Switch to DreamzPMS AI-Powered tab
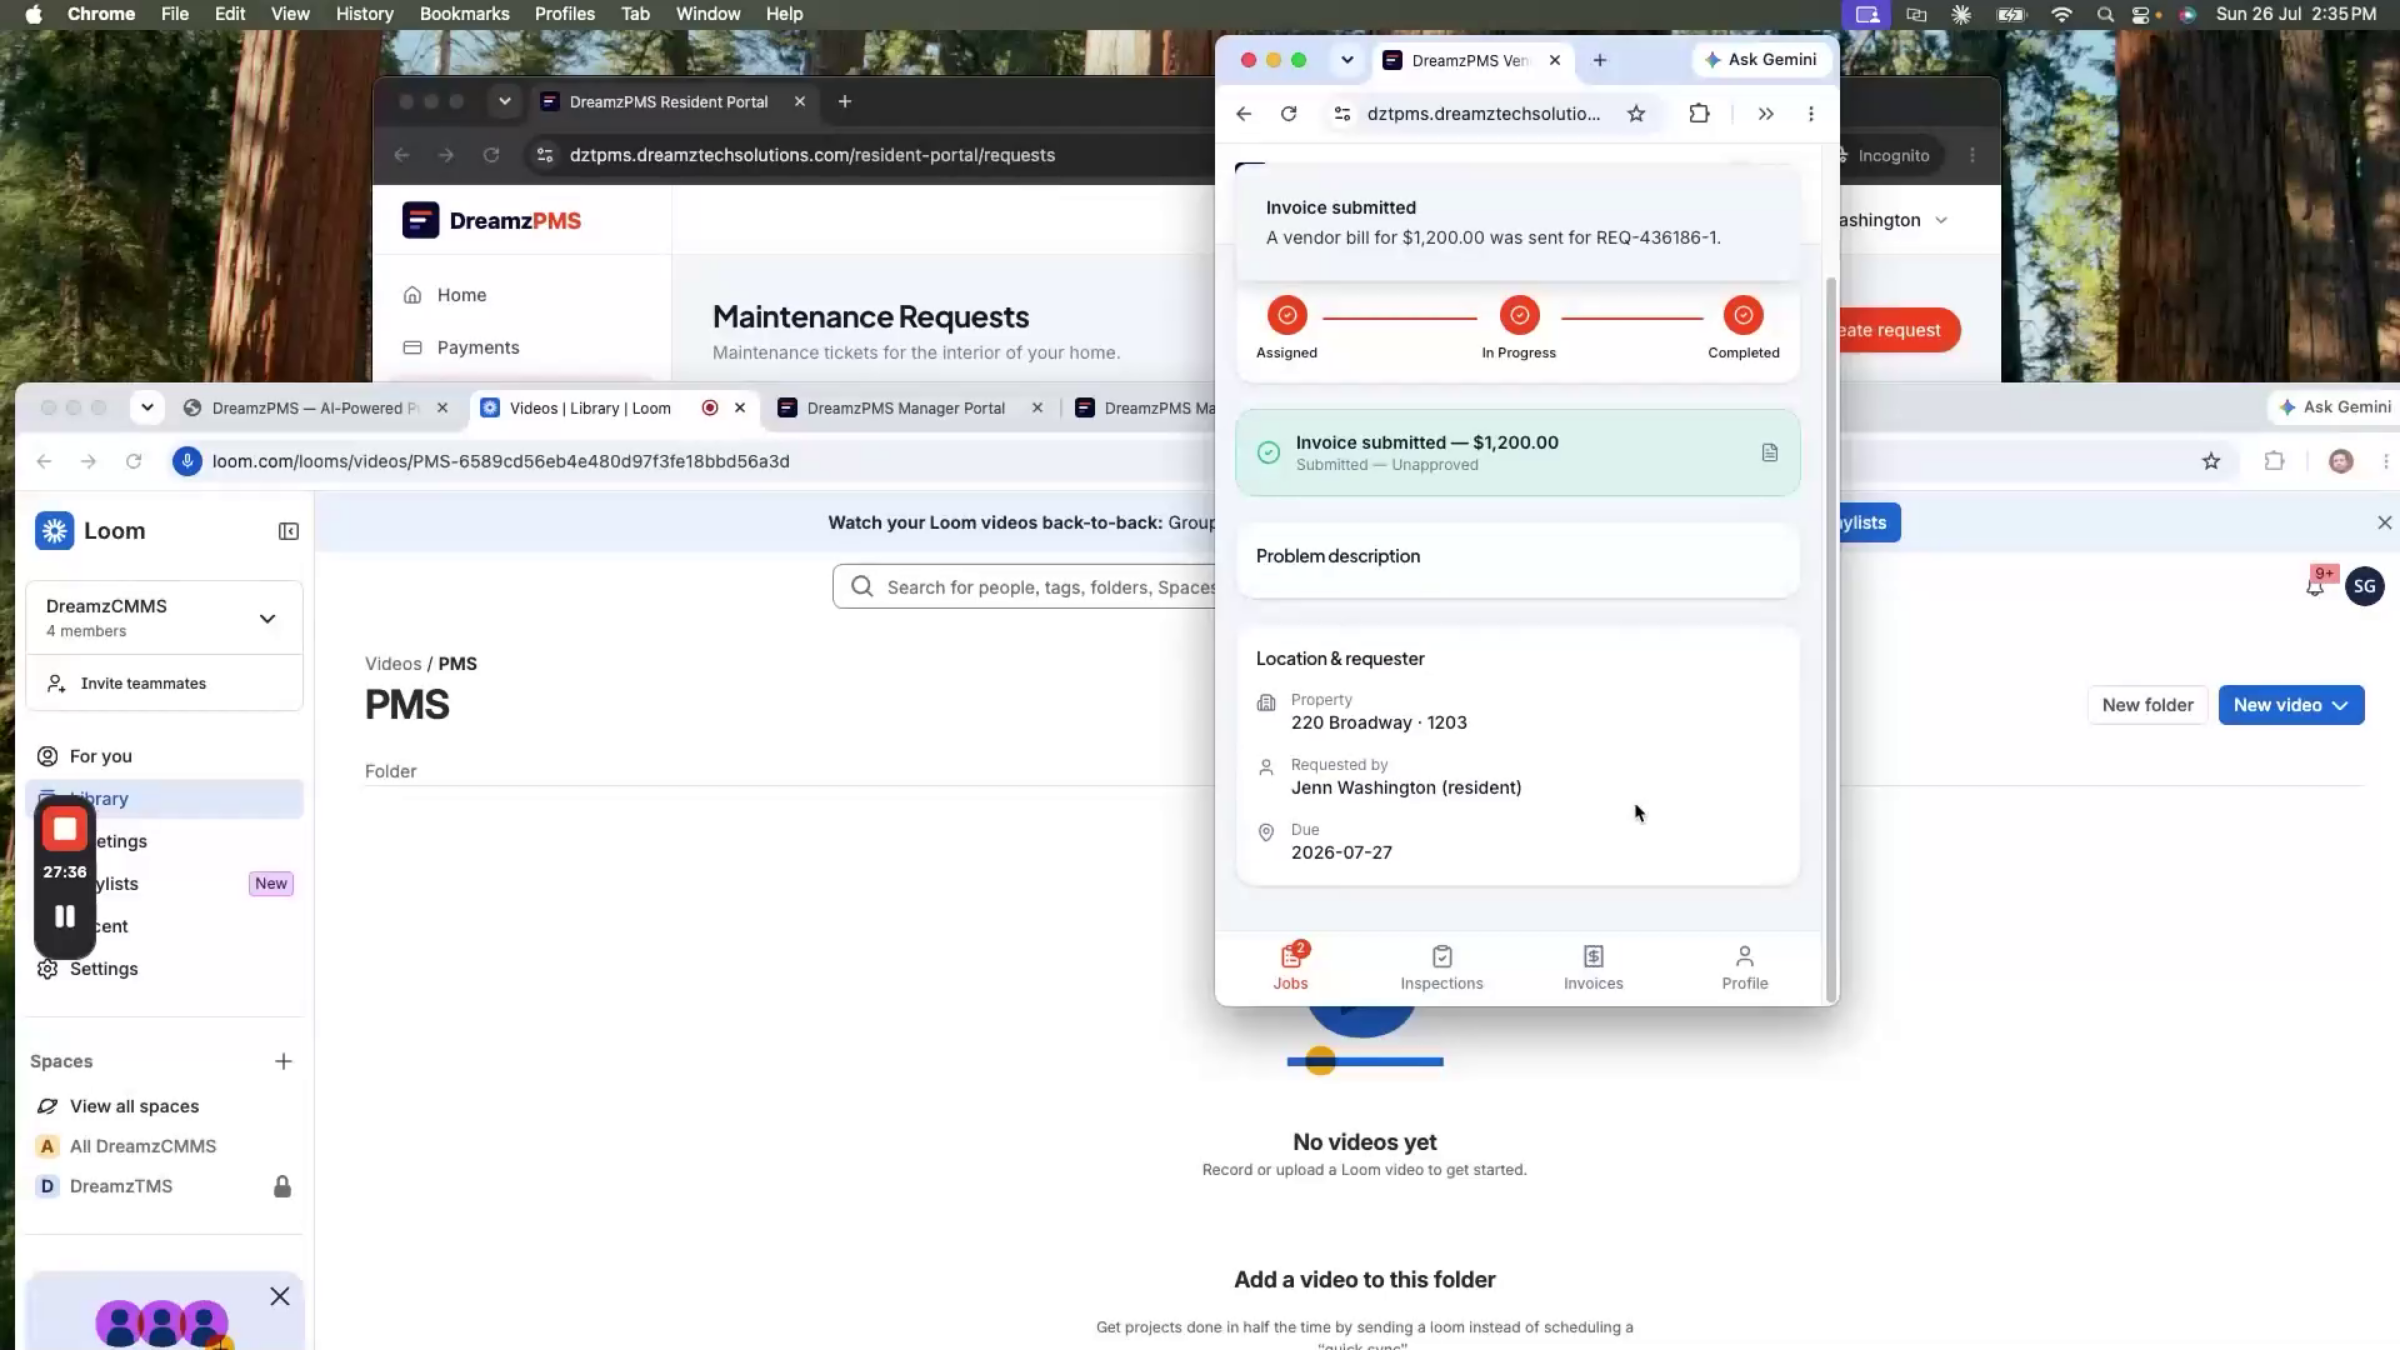 click(x=316, y=408)
